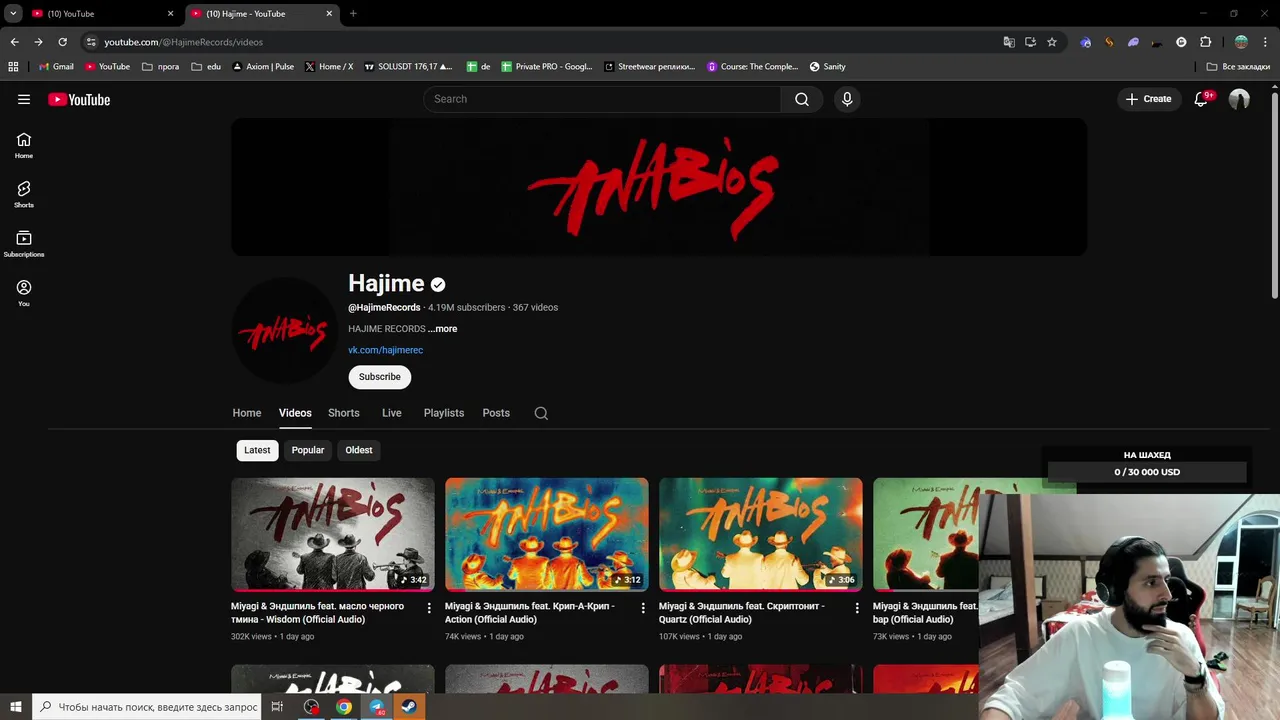This screenshot has width=1280, height=720.
Task: Play the Wisdom video thumbnail
Action: coord(333,534)
